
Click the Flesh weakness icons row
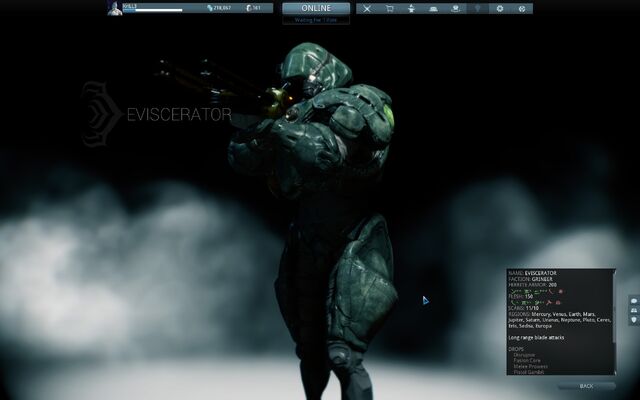click(536, 302)
